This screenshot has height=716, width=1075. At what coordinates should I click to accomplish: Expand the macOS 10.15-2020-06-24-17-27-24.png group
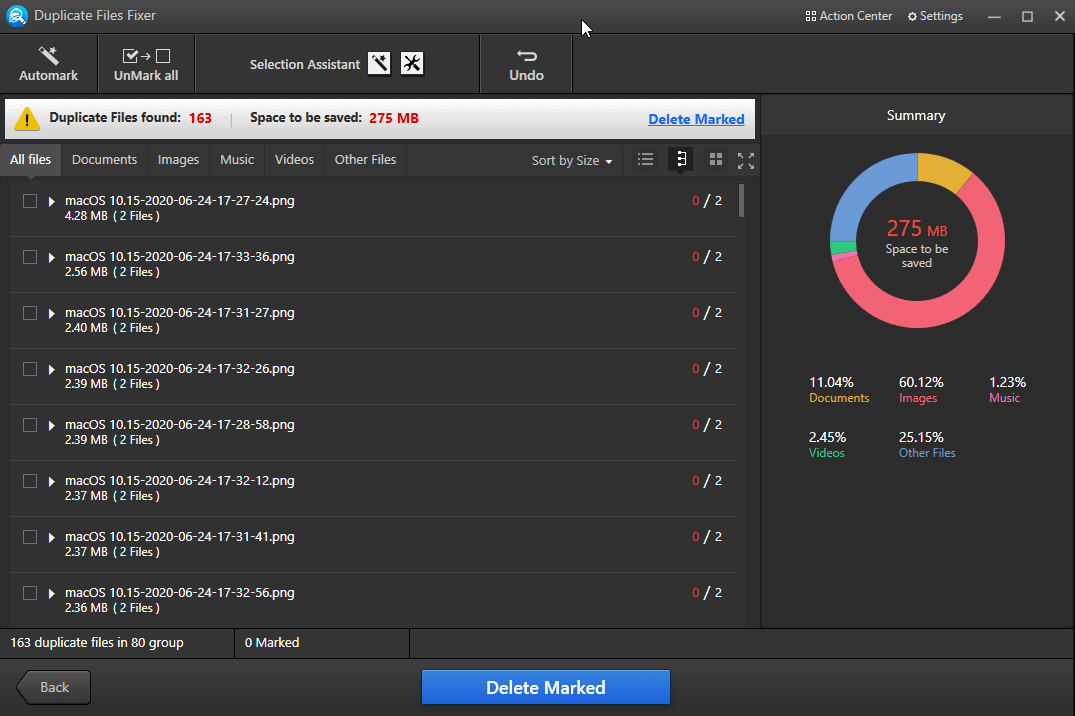pos(50,200)
